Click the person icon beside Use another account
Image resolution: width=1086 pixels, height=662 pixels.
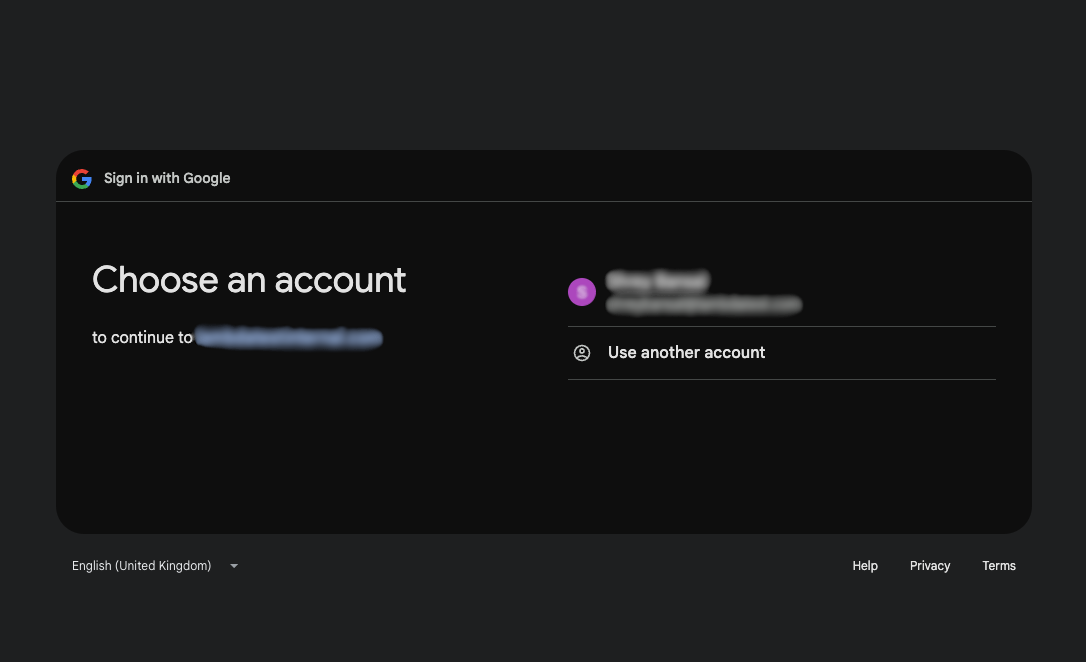(582, 353)
